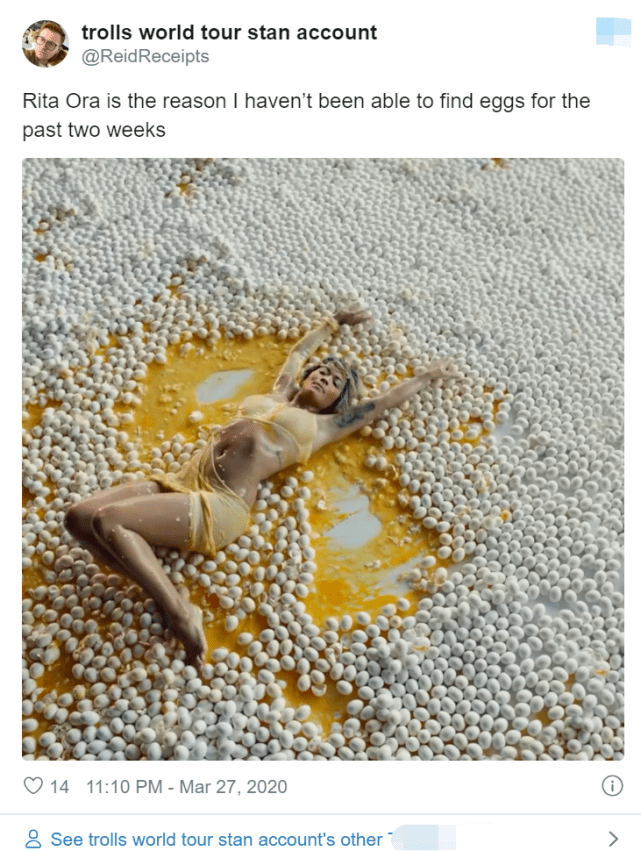Expand the right chevron arrow at the bottom
This screenshot has height=851, width=641.
click(613, 839)
